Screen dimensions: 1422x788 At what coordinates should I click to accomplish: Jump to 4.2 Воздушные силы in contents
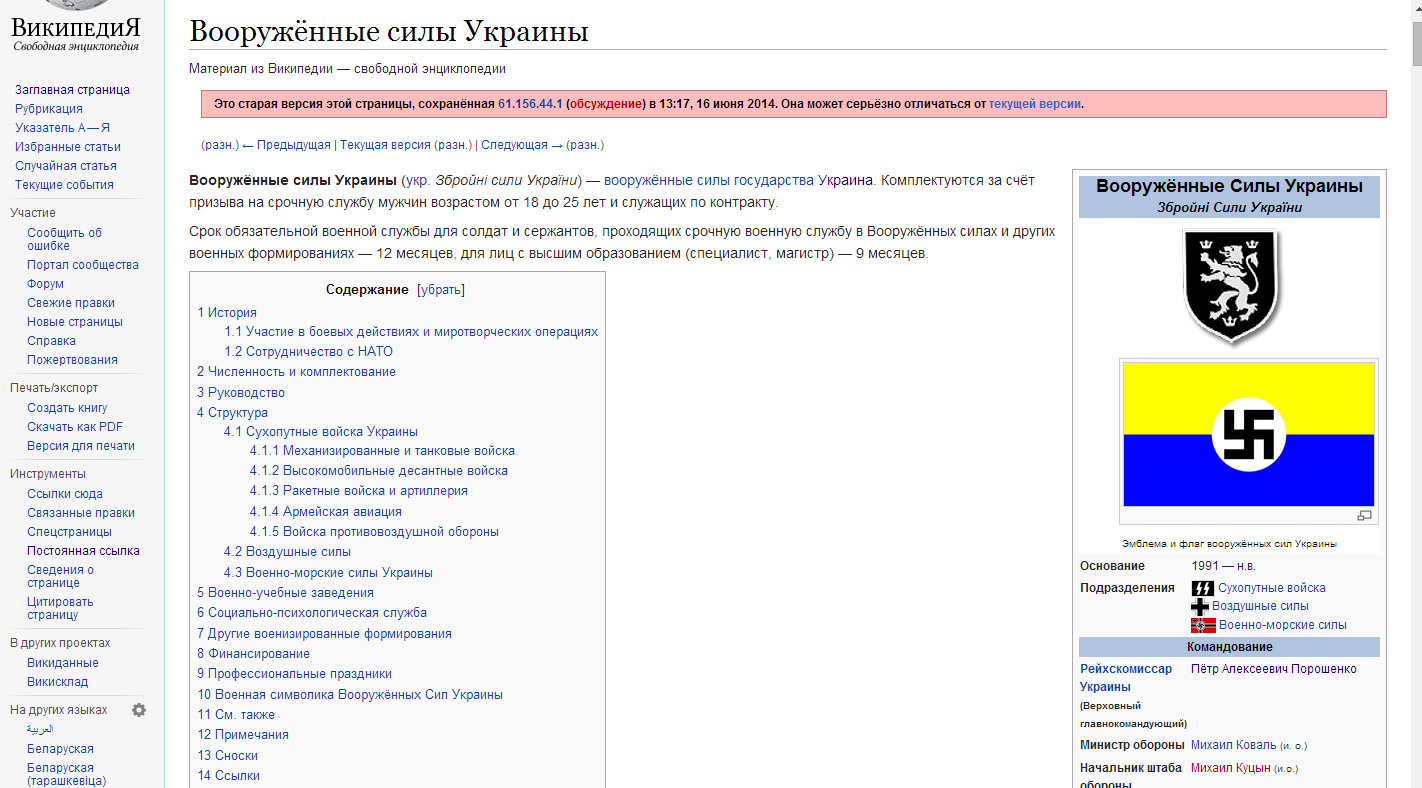coord(287,552)
